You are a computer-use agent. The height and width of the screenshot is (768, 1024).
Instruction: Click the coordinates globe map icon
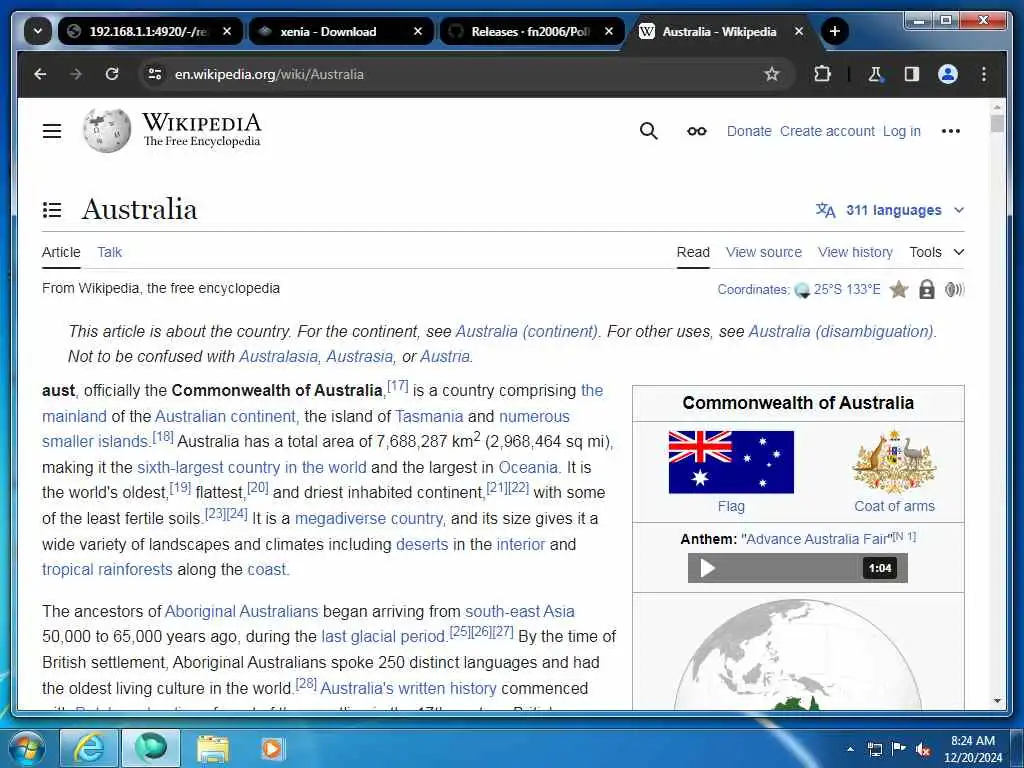click(802, 290)
